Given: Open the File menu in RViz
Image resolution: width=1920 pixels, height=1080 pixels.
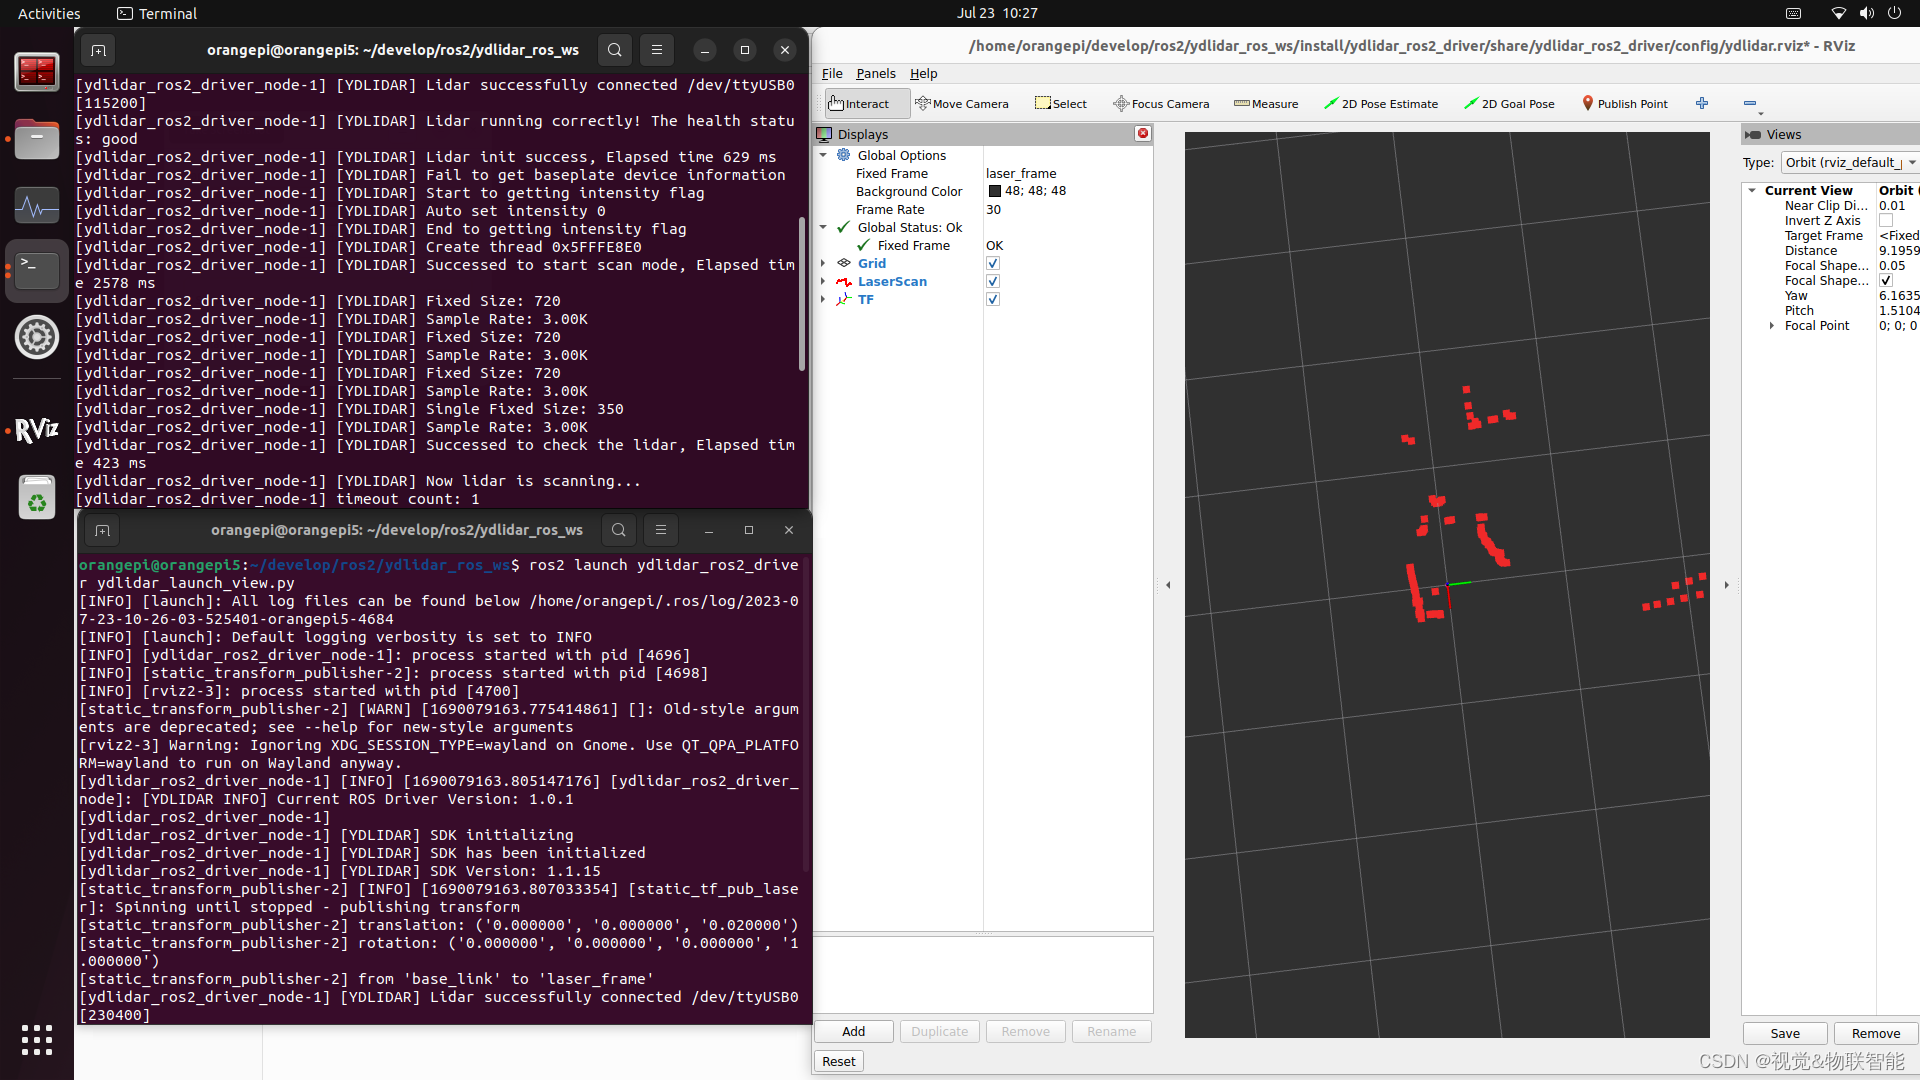Looking at the screenshot, I should (832, 73).
